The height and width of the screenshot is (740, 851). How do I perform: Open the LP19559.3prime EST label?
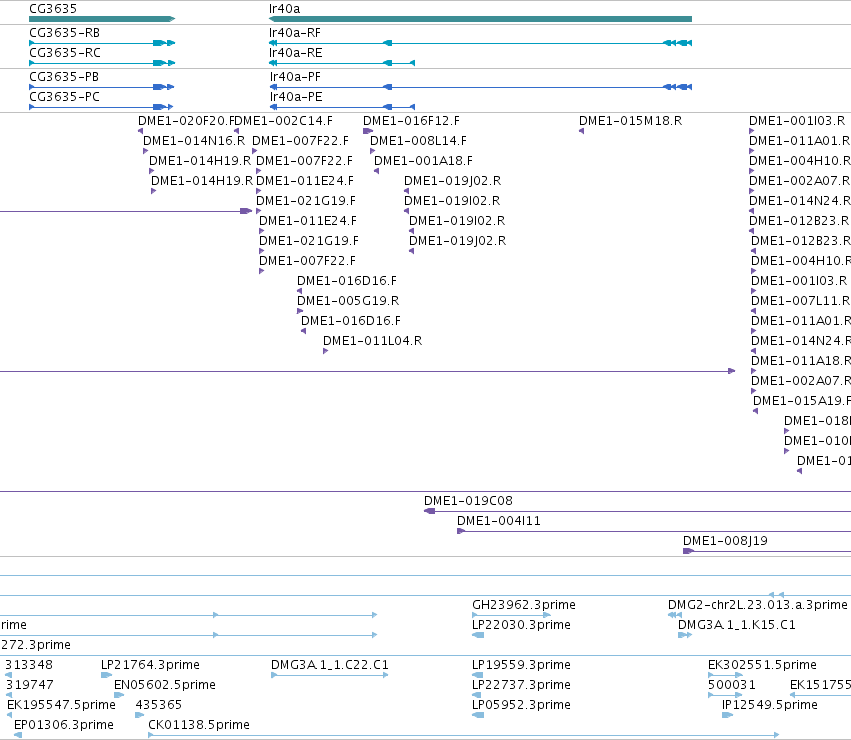click(x=521, y=665)
